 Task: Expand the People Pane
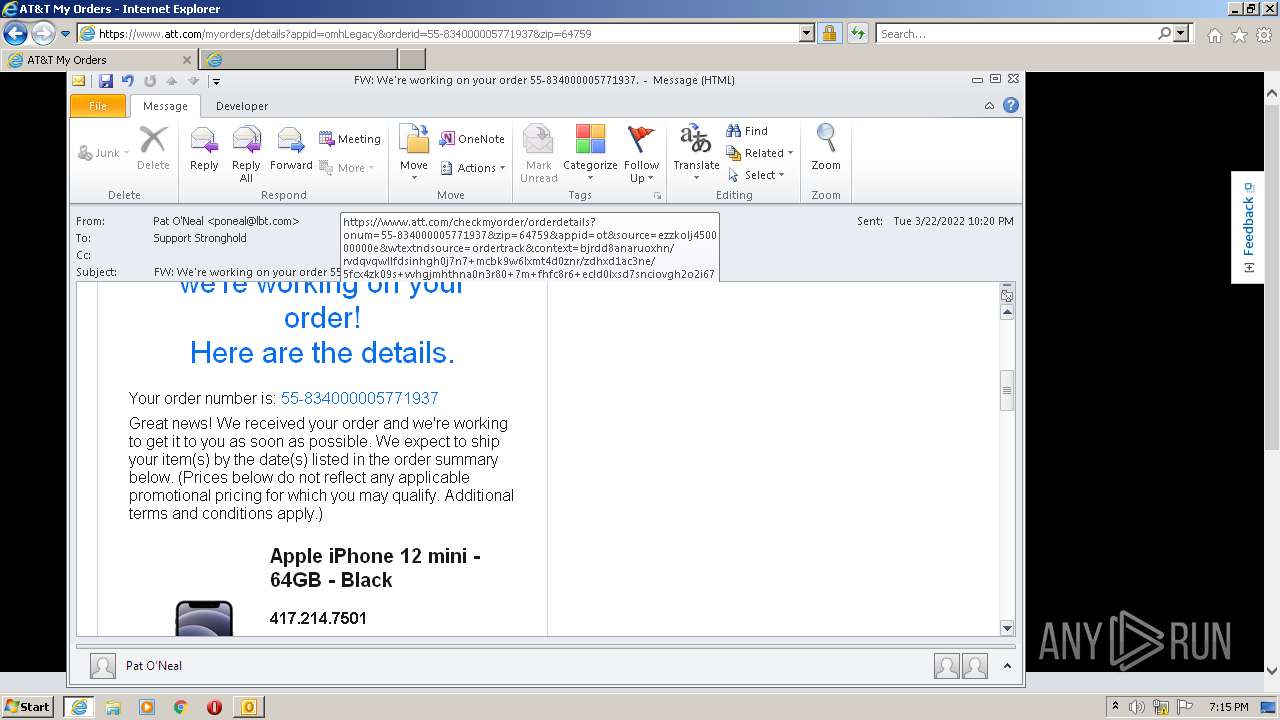(x=1007, y=666)
